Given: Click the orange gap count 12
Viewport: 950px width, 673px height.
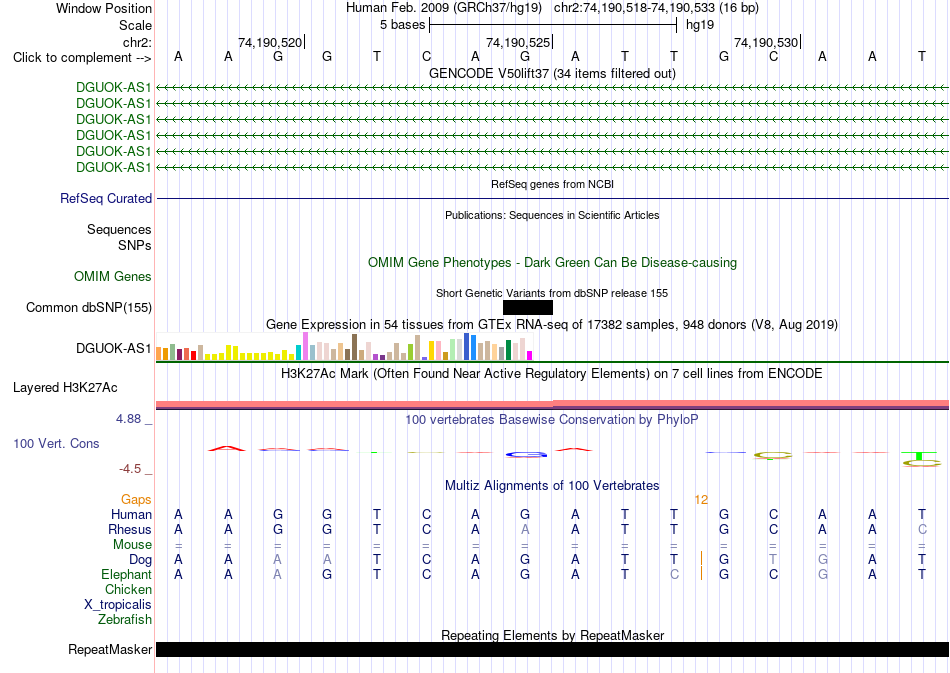Looking at the screenshot, I should 701,500.
